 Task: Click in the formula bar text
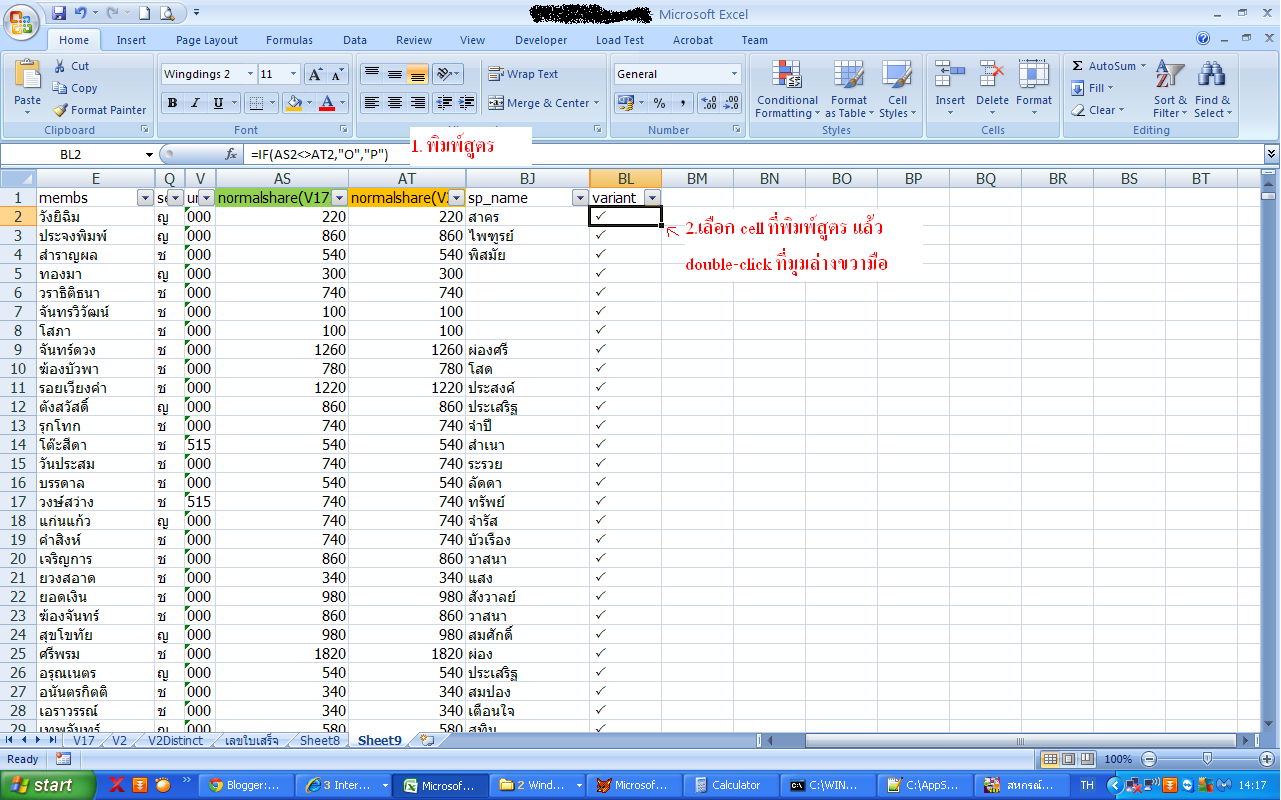(x=320, y=154)
